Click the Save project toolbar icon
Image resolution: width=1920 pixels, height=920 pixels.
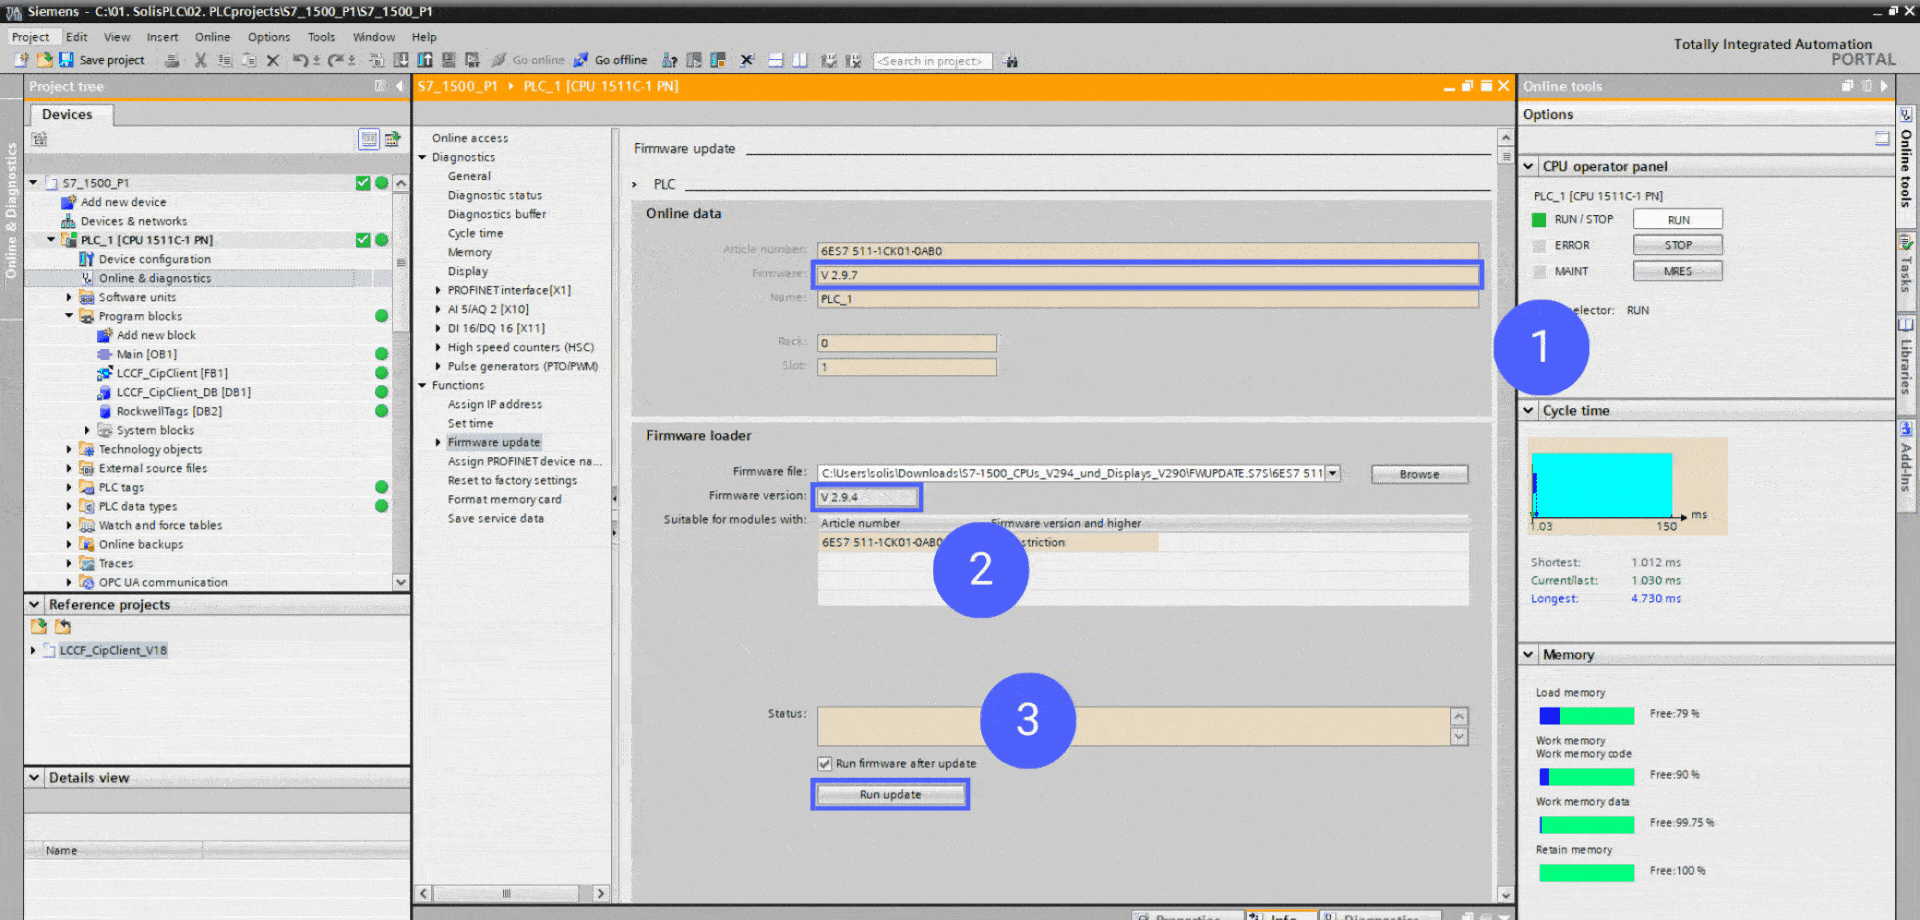point(67,60)
